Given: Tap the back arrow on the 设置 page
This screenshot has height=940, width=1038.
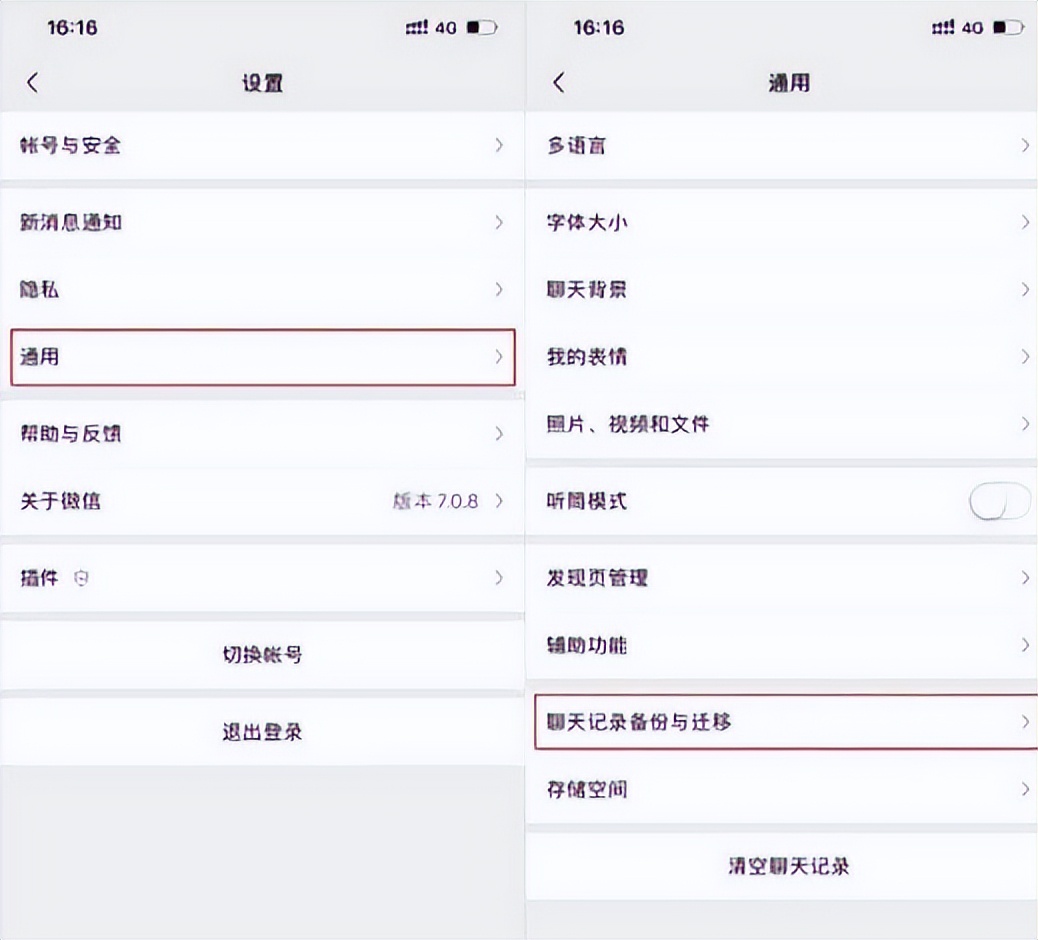Looking at the screenshot, I should [33, 82].
